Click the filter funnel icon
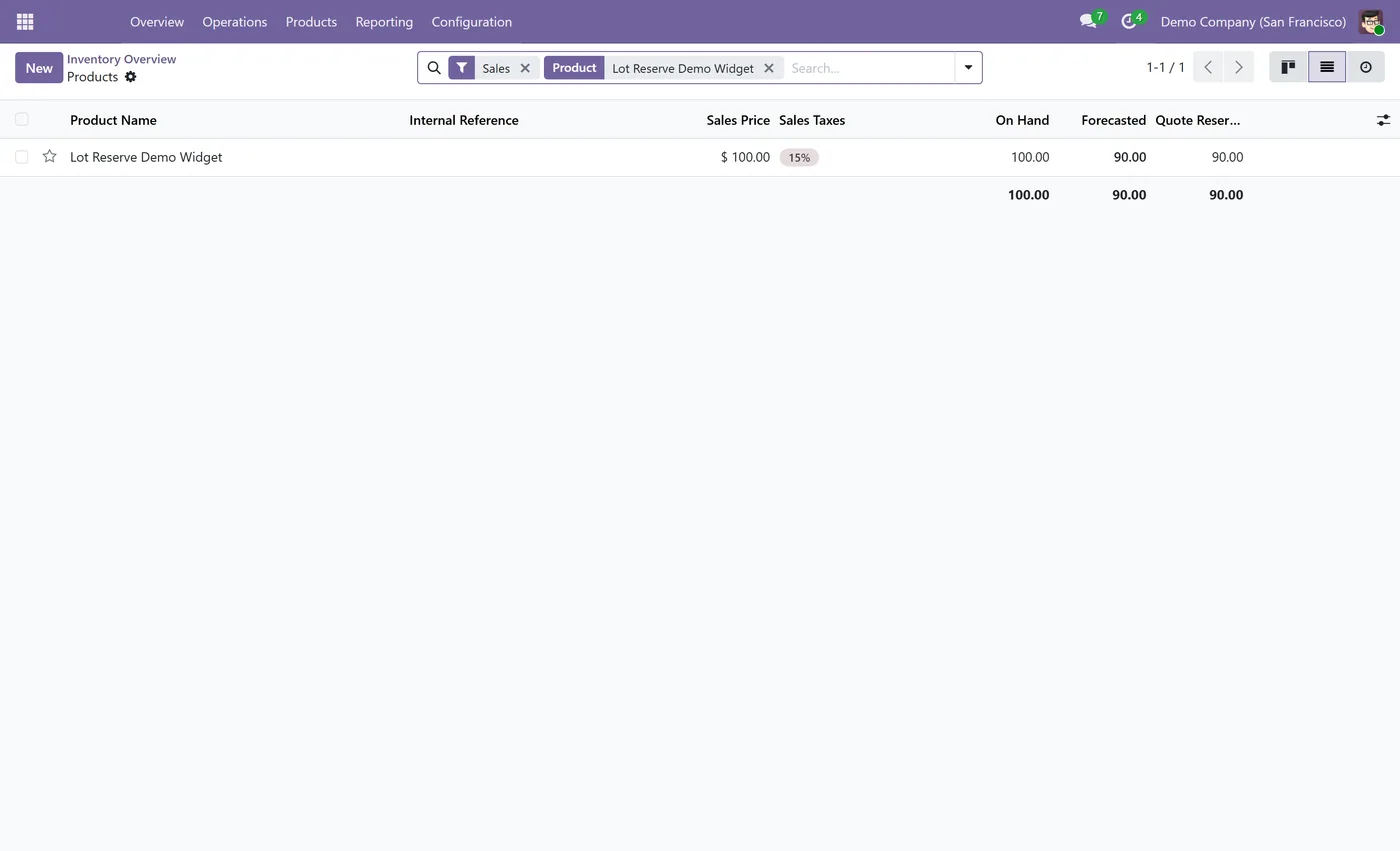 tap(461, 68)
